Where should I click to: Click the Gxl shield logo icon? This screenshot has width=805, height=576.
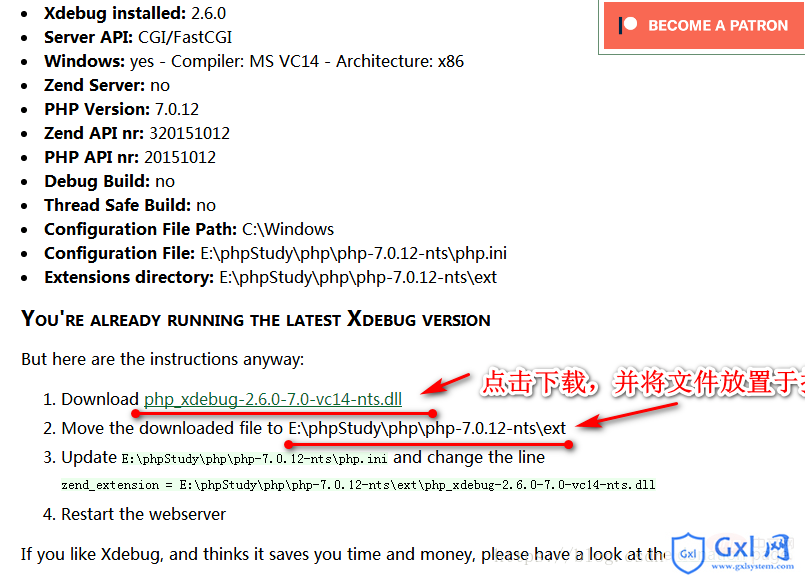tap(688, 553)
